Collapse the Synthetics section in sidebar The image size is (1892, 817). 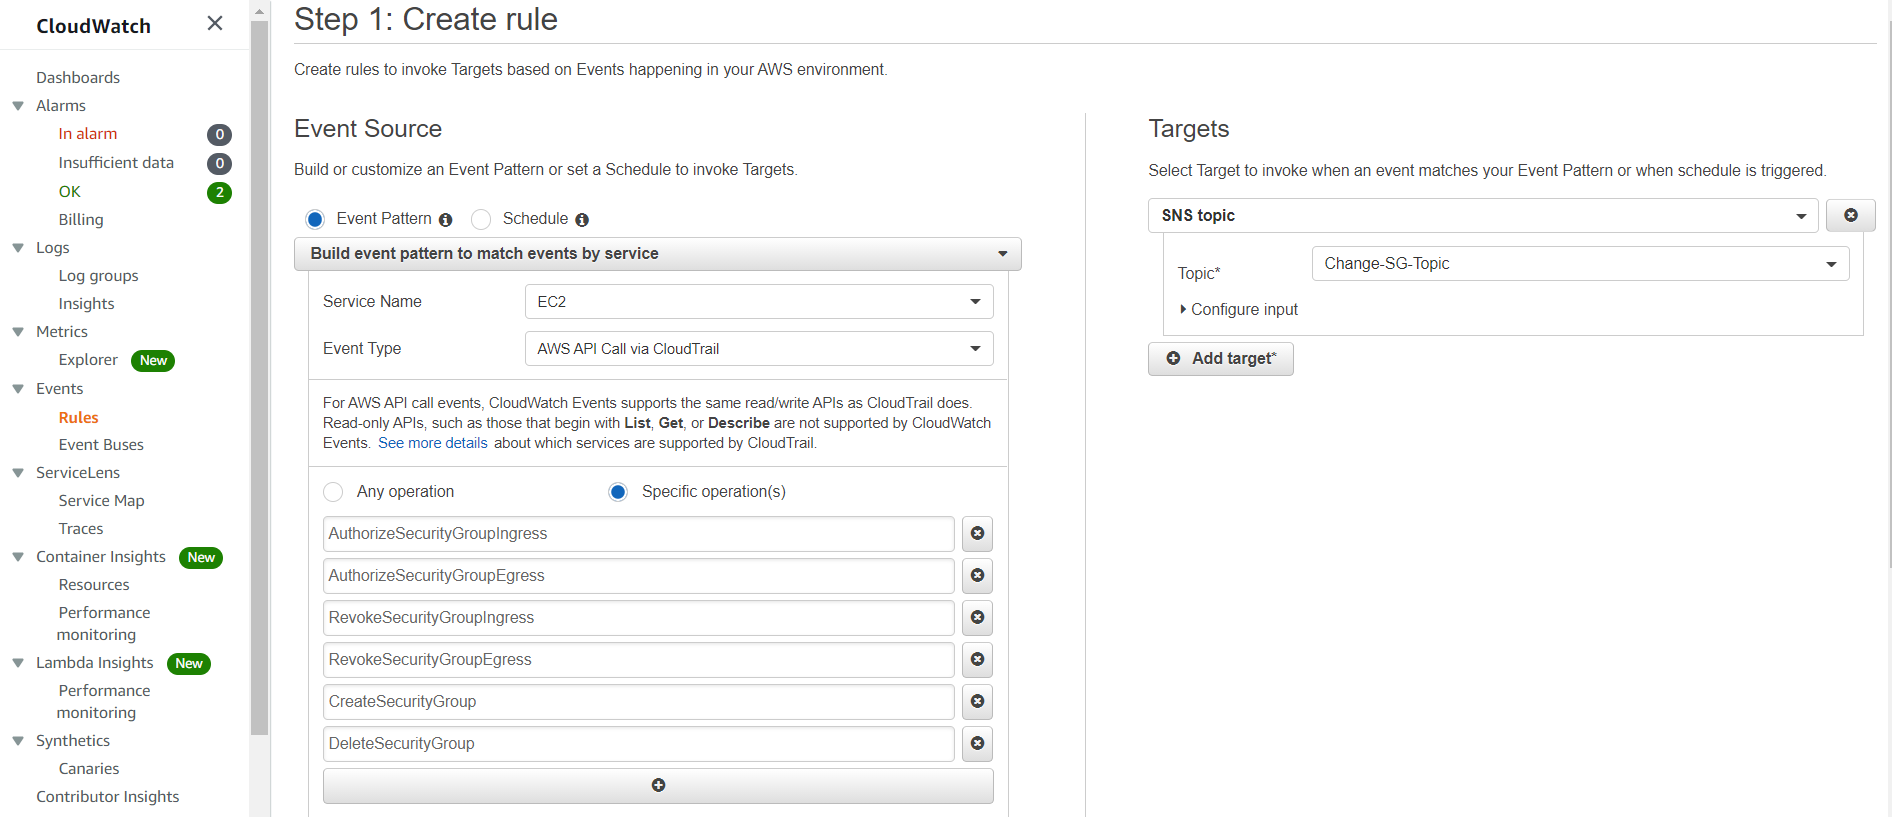click(x=18, y=741)
